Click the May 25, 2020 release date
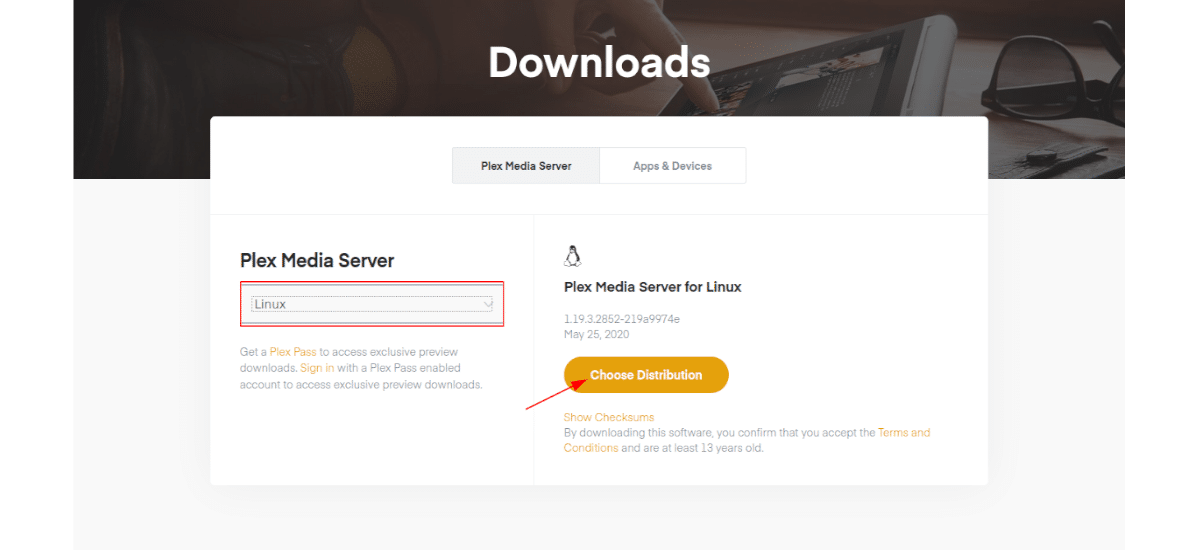Image resolution: width=1200 pixels, height=550 pixels. (596, 334)
